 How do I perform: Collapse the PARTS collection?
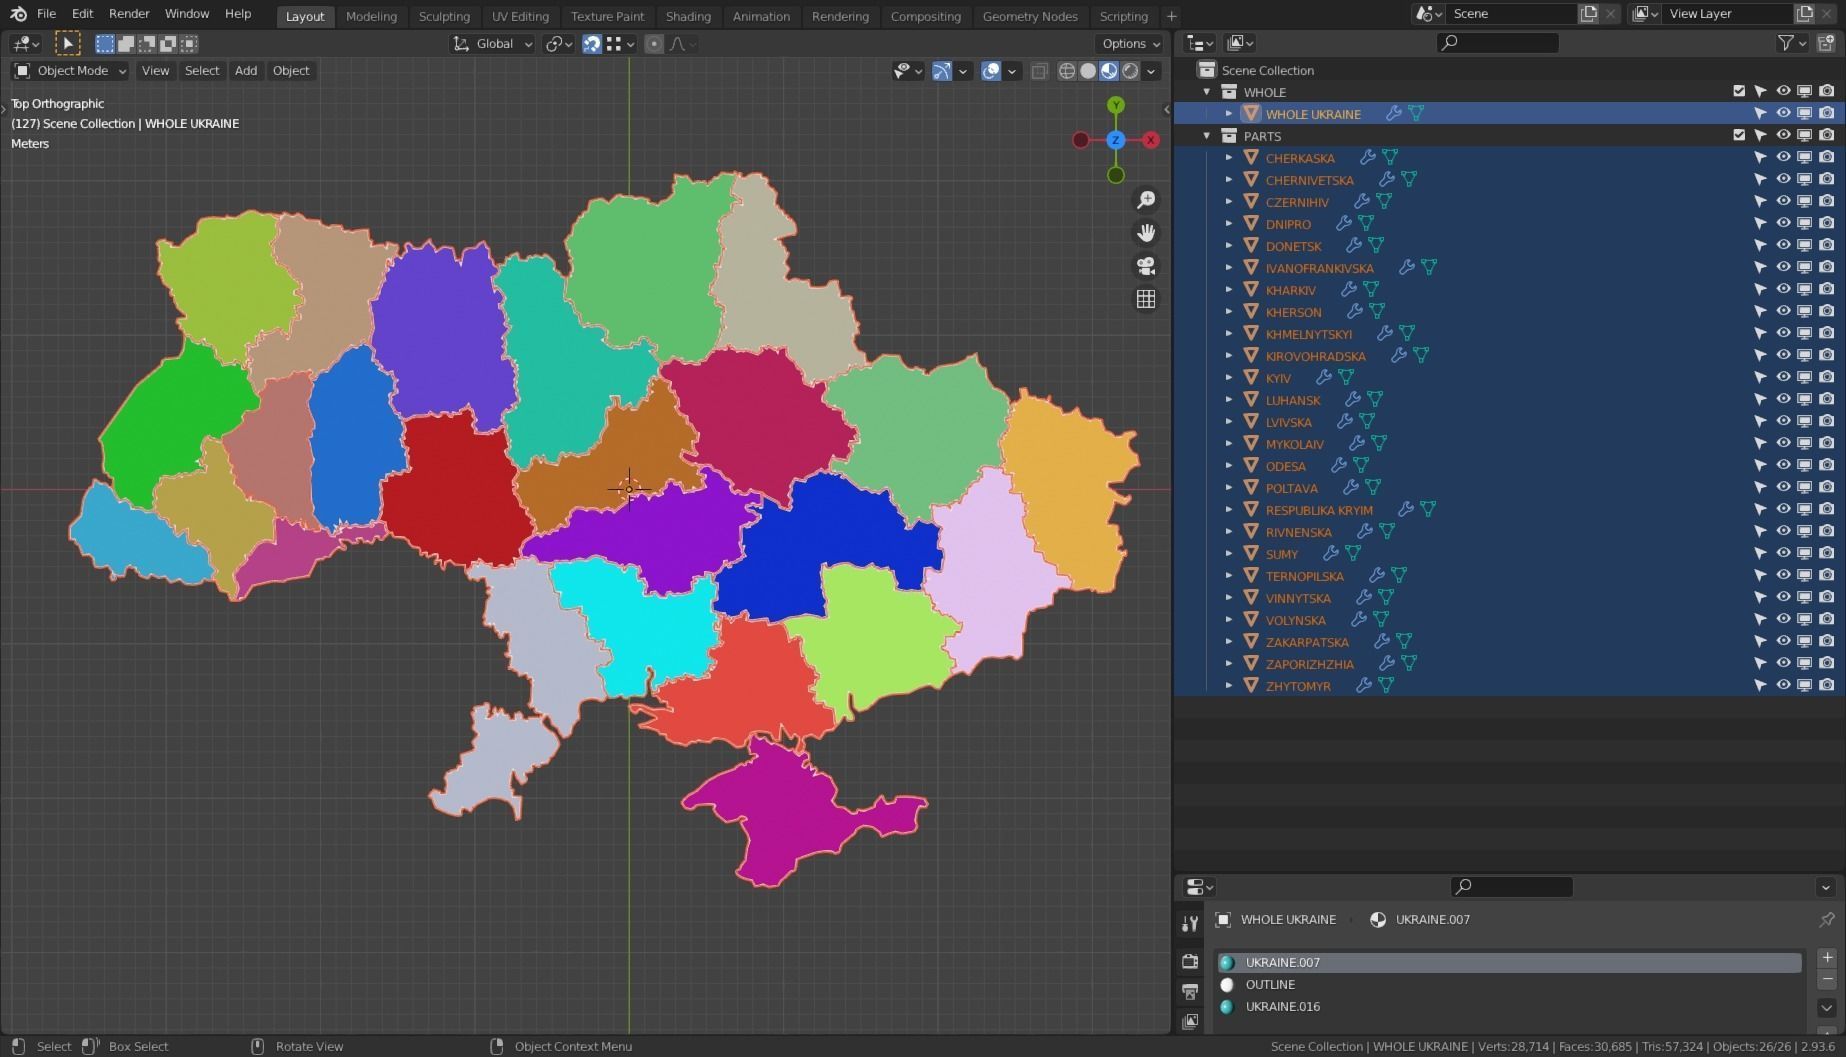[1207, 136]
